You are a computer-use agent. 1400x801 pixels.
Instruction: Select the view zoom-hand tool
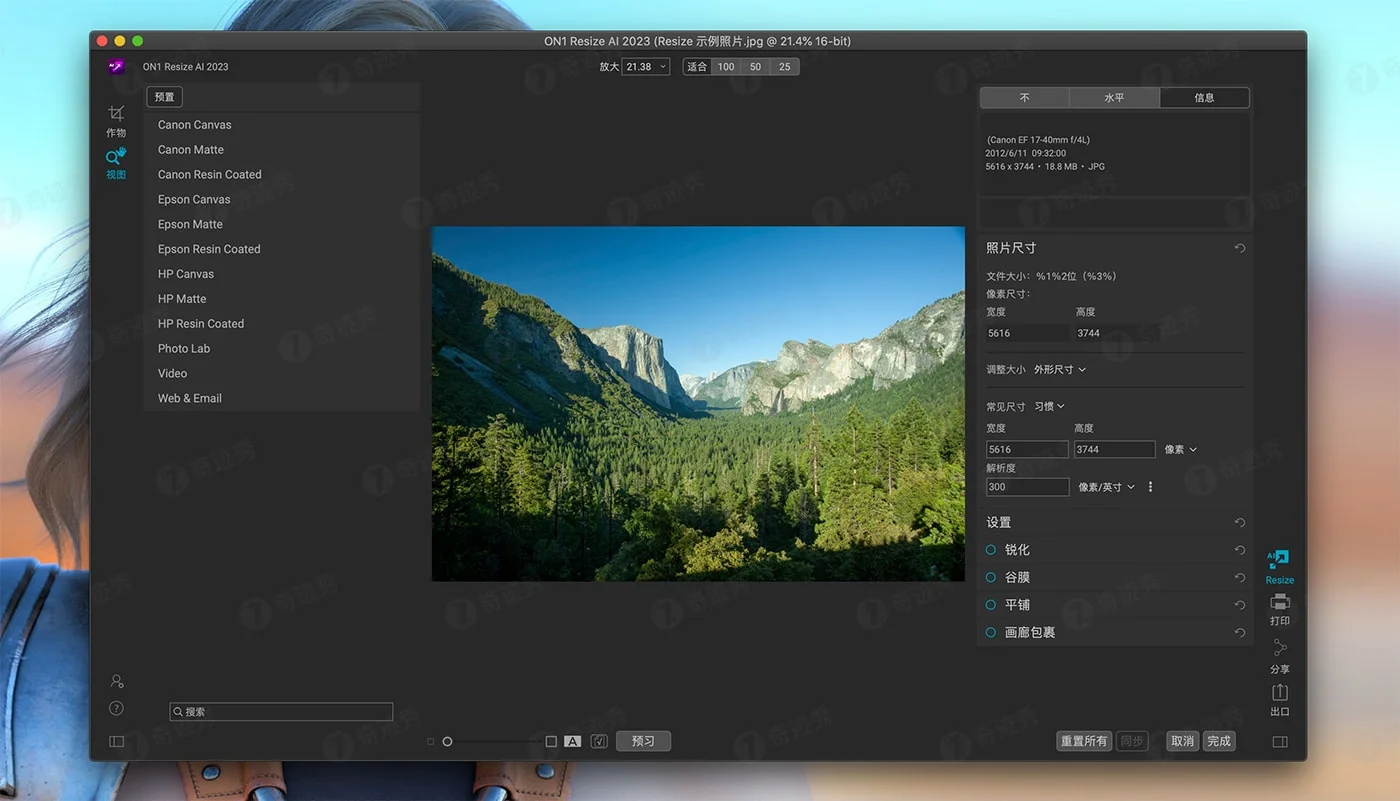pos(116,156)
